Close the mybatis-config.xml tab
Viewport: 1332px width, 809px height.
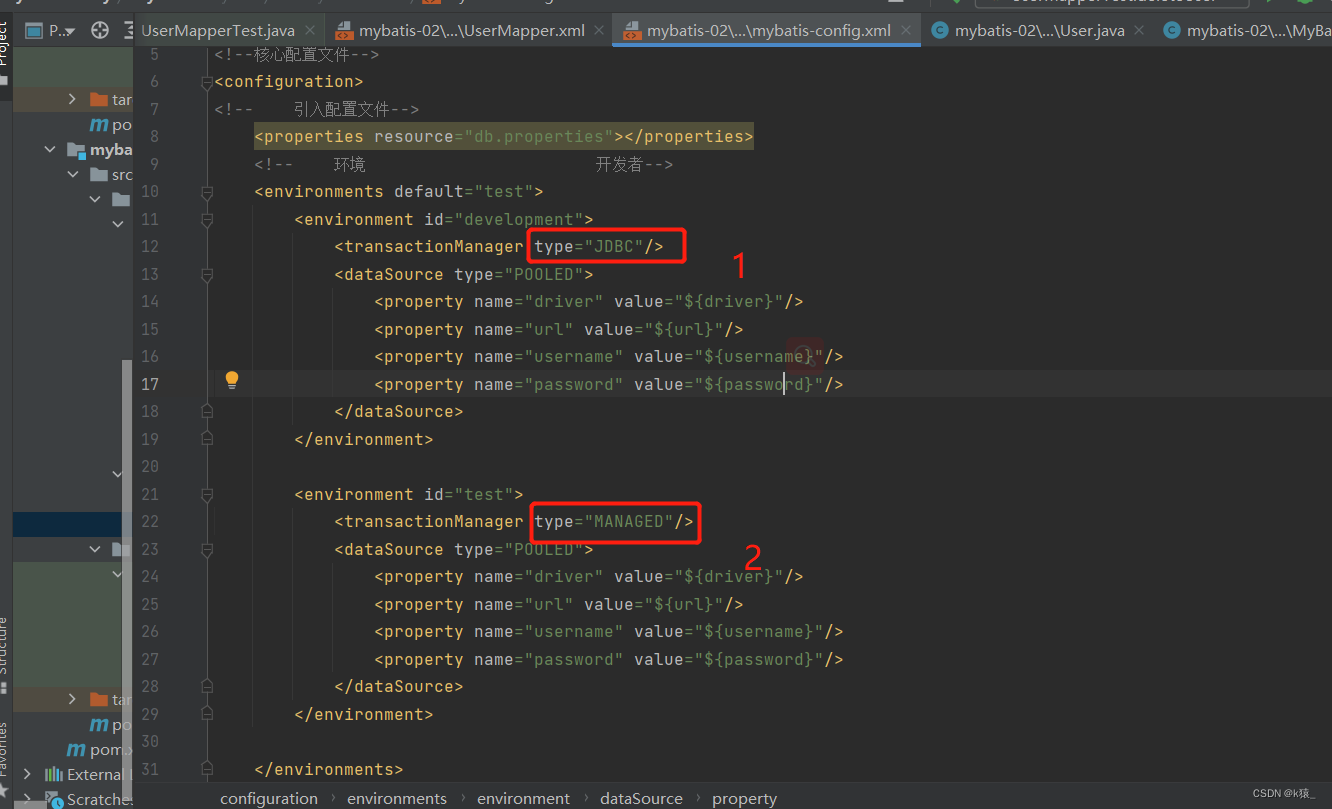point(906,31)
